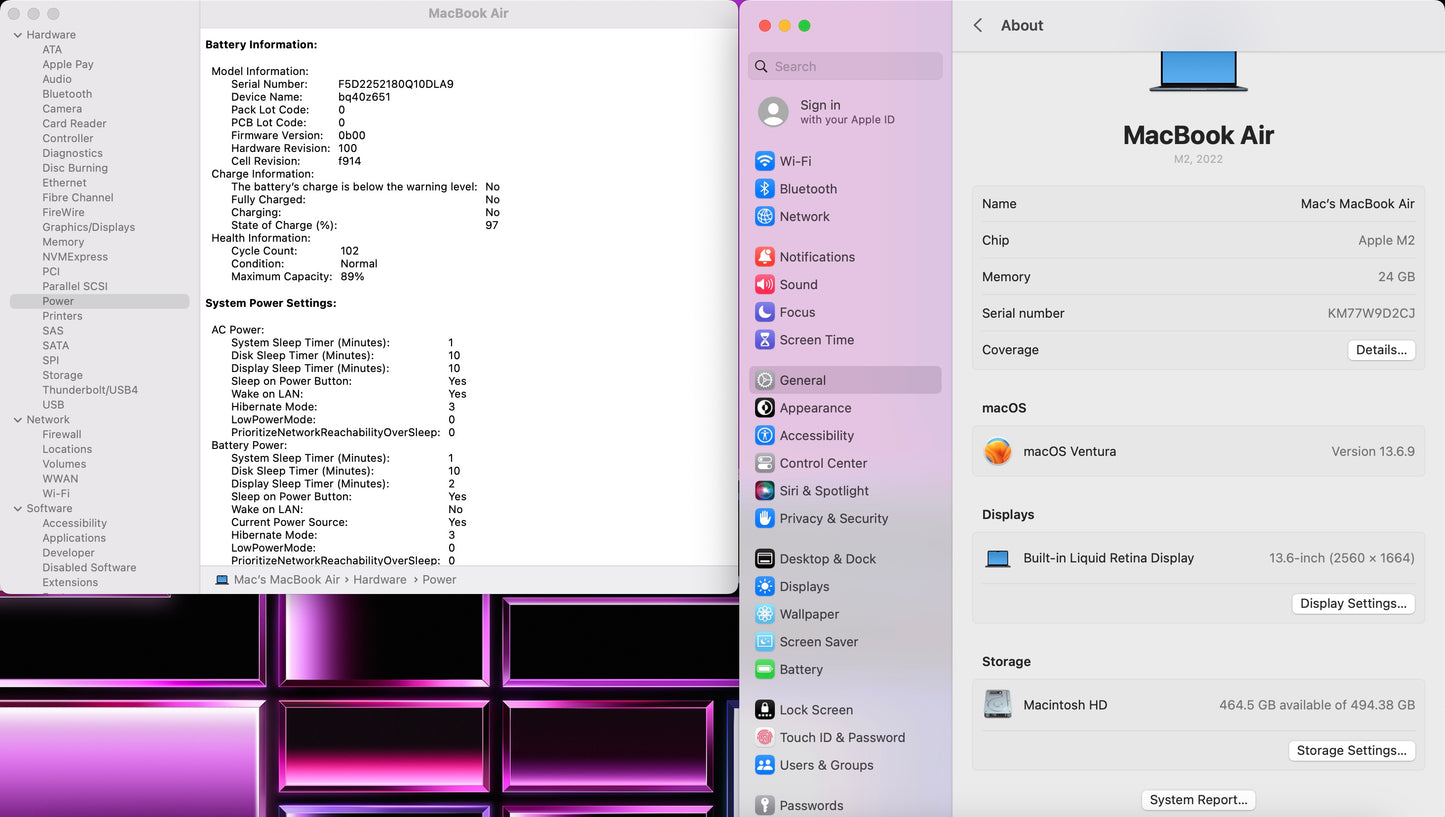
Task: Collapse the Hardware tree section
Action: click(18, 35)
